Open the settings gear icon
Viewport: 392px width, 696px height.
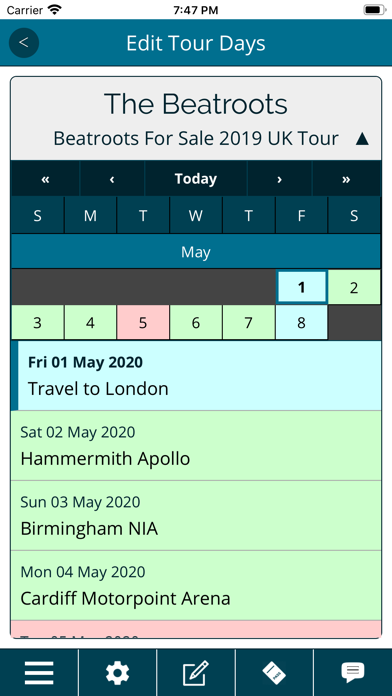pyautogui.click(x=118, y=672)
